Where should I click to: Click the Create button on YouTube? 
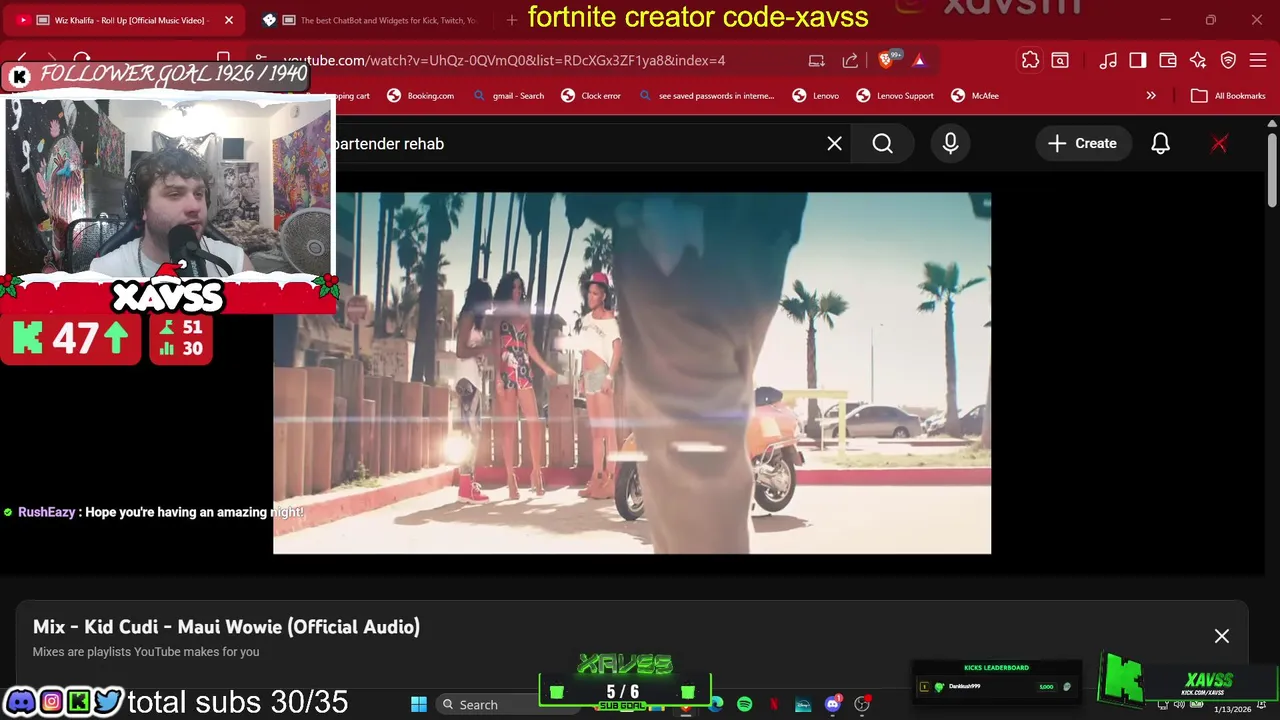click(x=1082, y=144)
